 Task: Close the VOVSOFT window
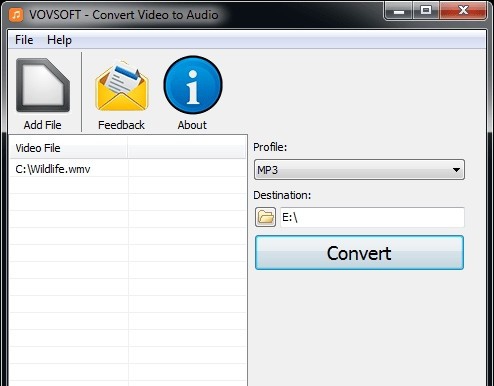463,11
